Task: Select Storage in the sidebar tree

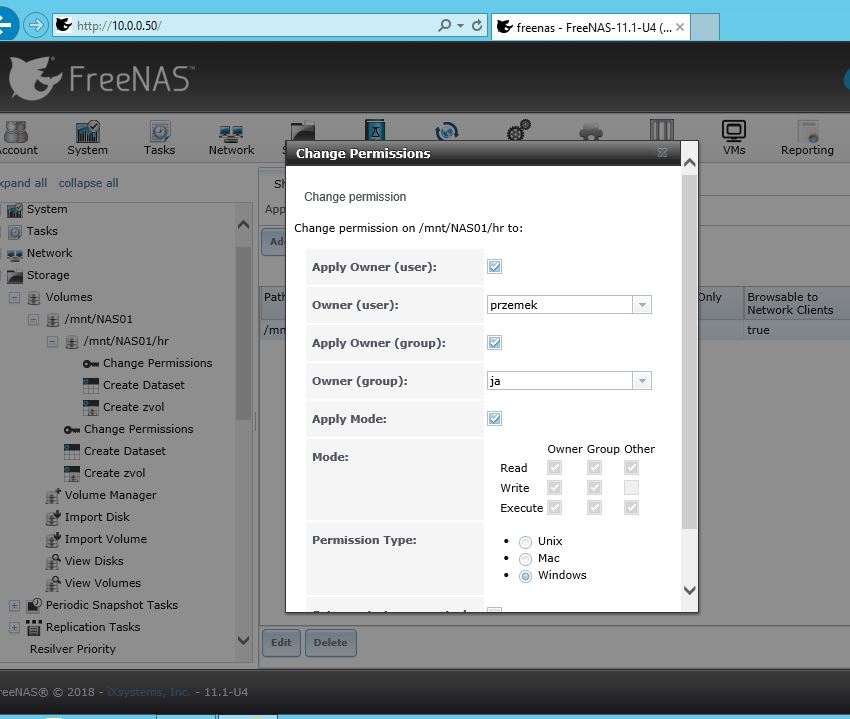Action: click(48, 275)
